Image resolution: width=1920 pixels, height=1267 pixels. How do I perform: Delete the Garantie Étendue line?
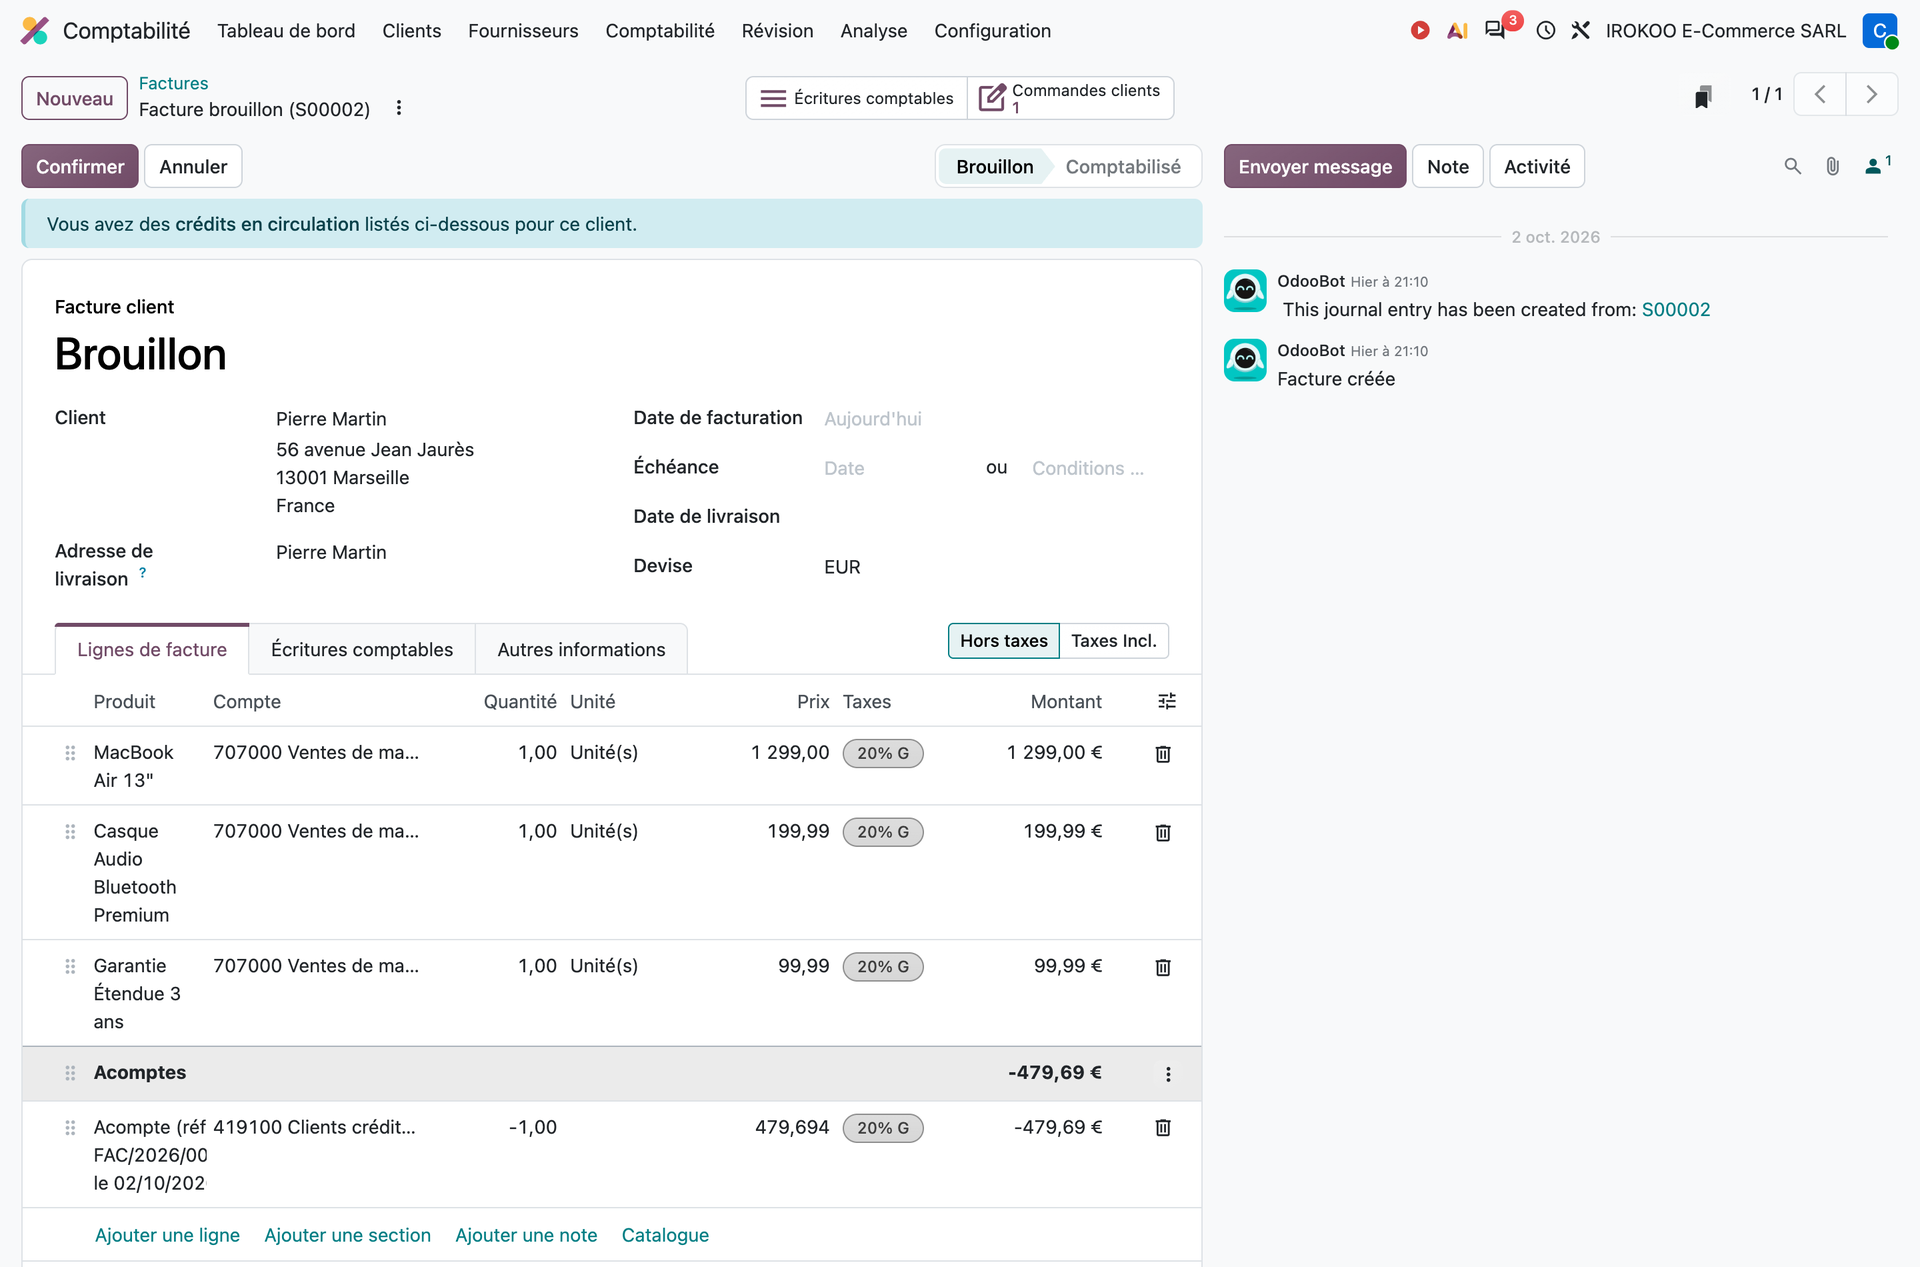pos(1163,968)
